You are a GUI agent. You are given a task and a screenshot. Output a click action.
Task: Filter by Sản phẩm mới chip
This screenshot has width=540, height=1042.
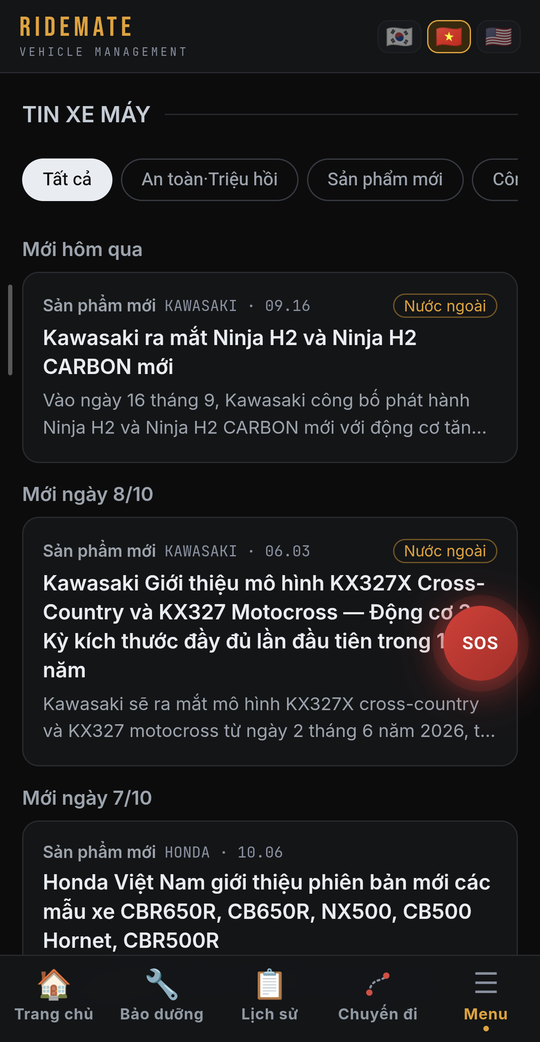tap(385, 179)
